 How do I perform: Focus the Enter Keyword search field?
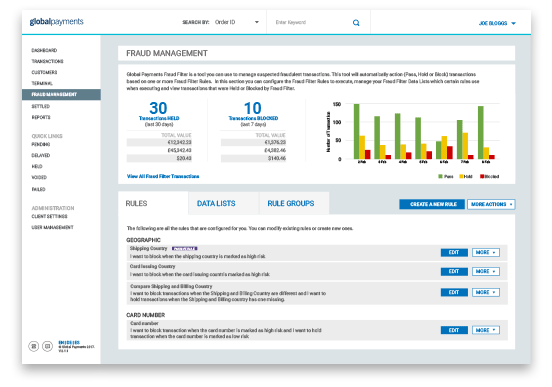pyautogui.click(x=310, y=23)
